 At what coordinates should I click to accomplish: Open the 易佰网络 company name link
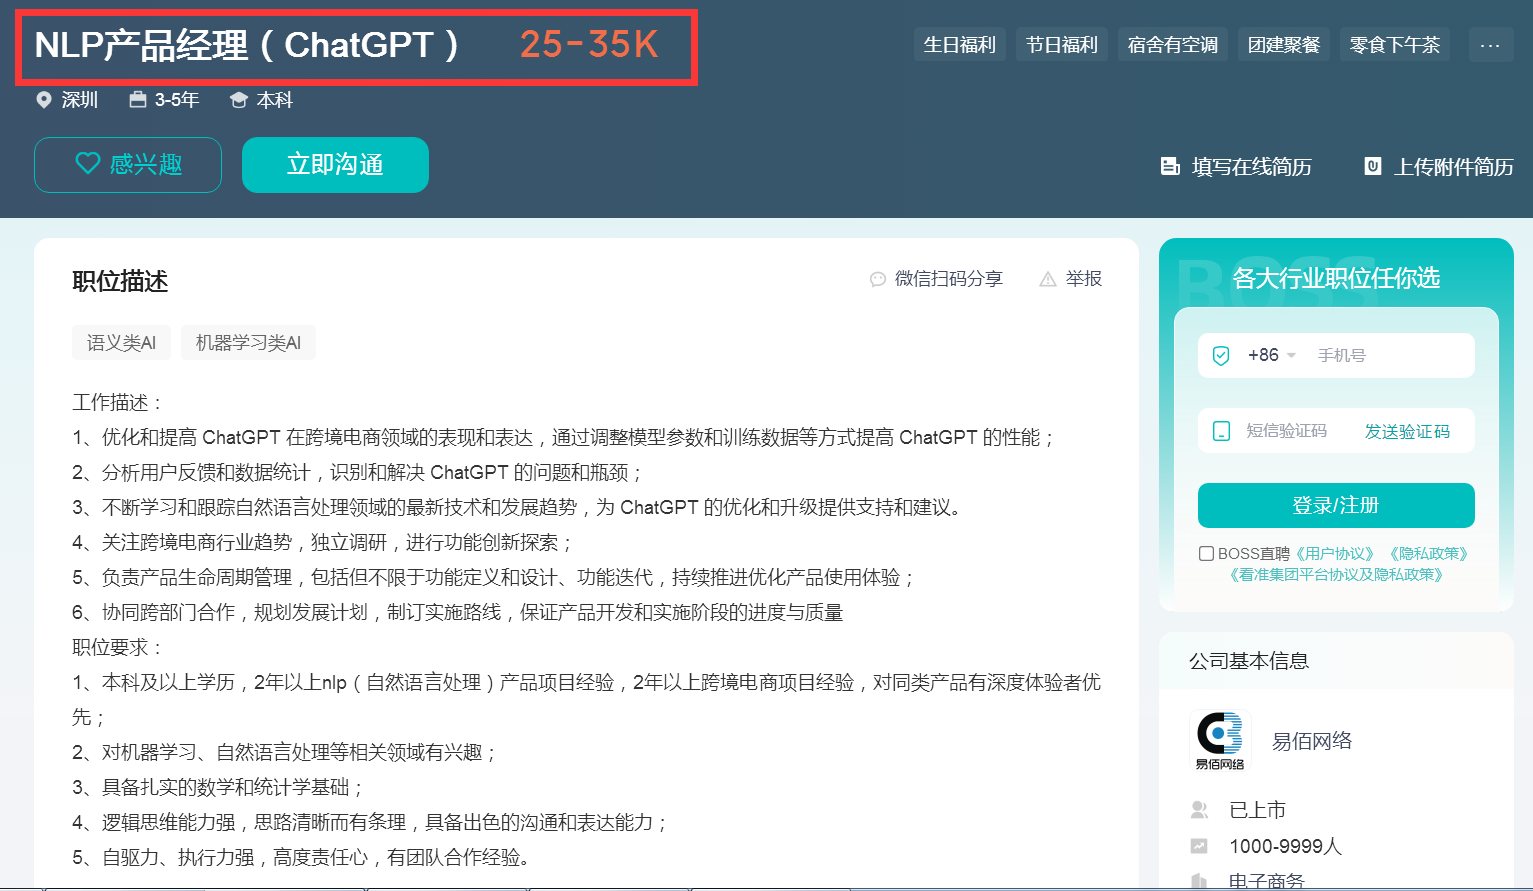[x=1312, y=741]
